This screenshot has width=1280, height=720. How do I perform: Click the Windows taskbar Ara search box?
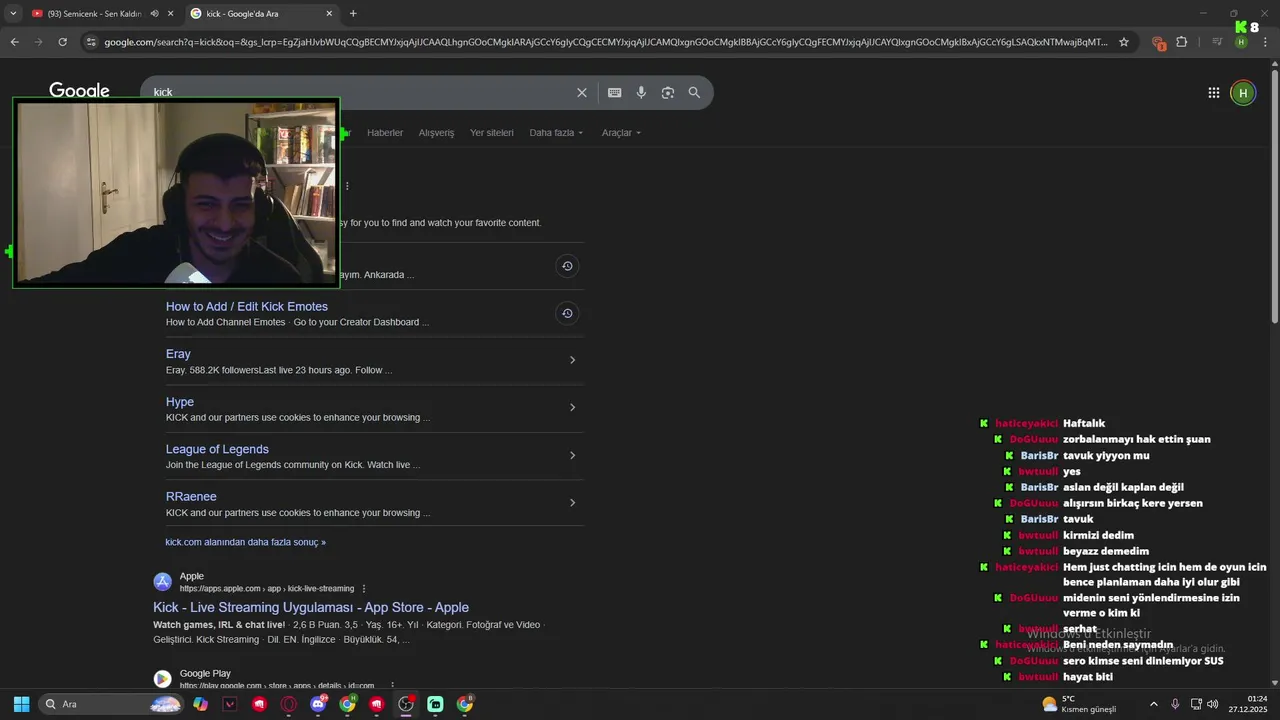[111, 704]
